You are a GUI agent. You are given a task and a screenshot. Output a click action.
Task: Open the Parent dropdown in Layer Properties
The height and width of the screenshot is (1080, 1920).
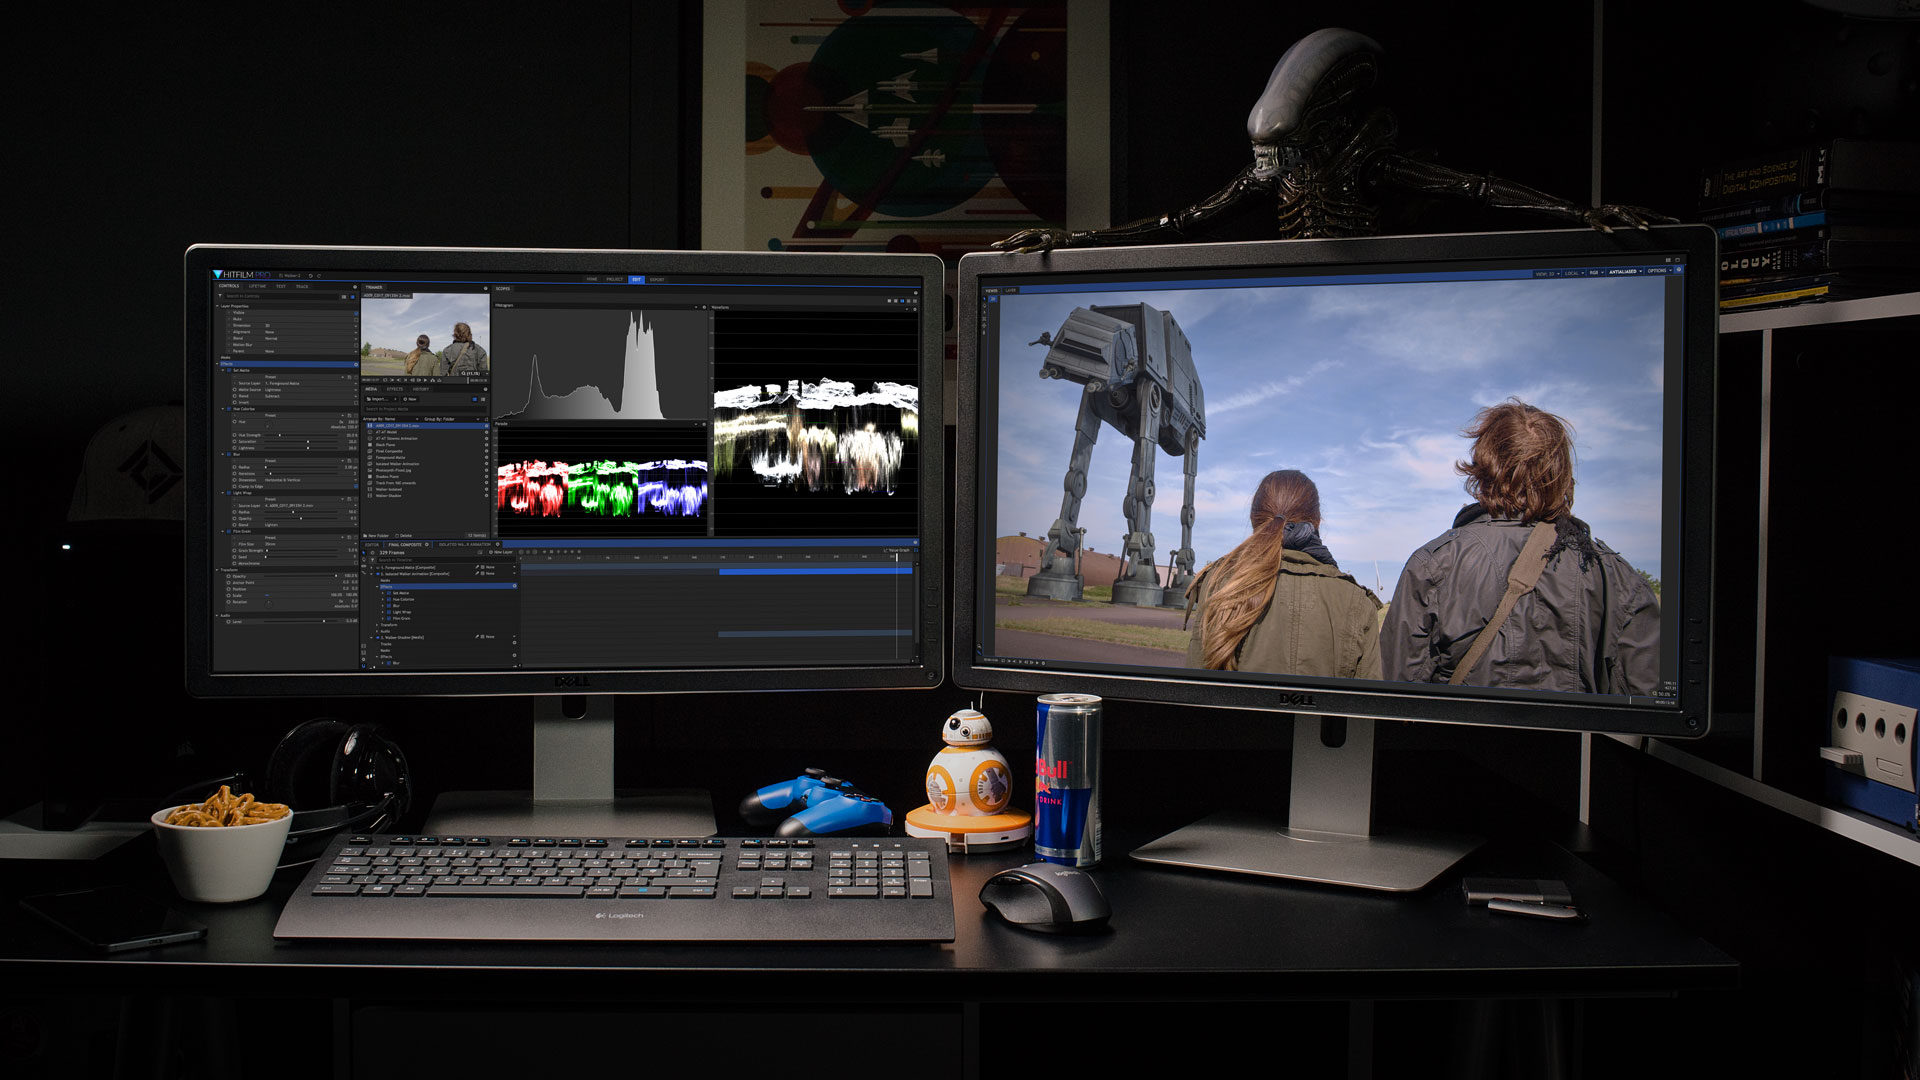coord(311,351)
